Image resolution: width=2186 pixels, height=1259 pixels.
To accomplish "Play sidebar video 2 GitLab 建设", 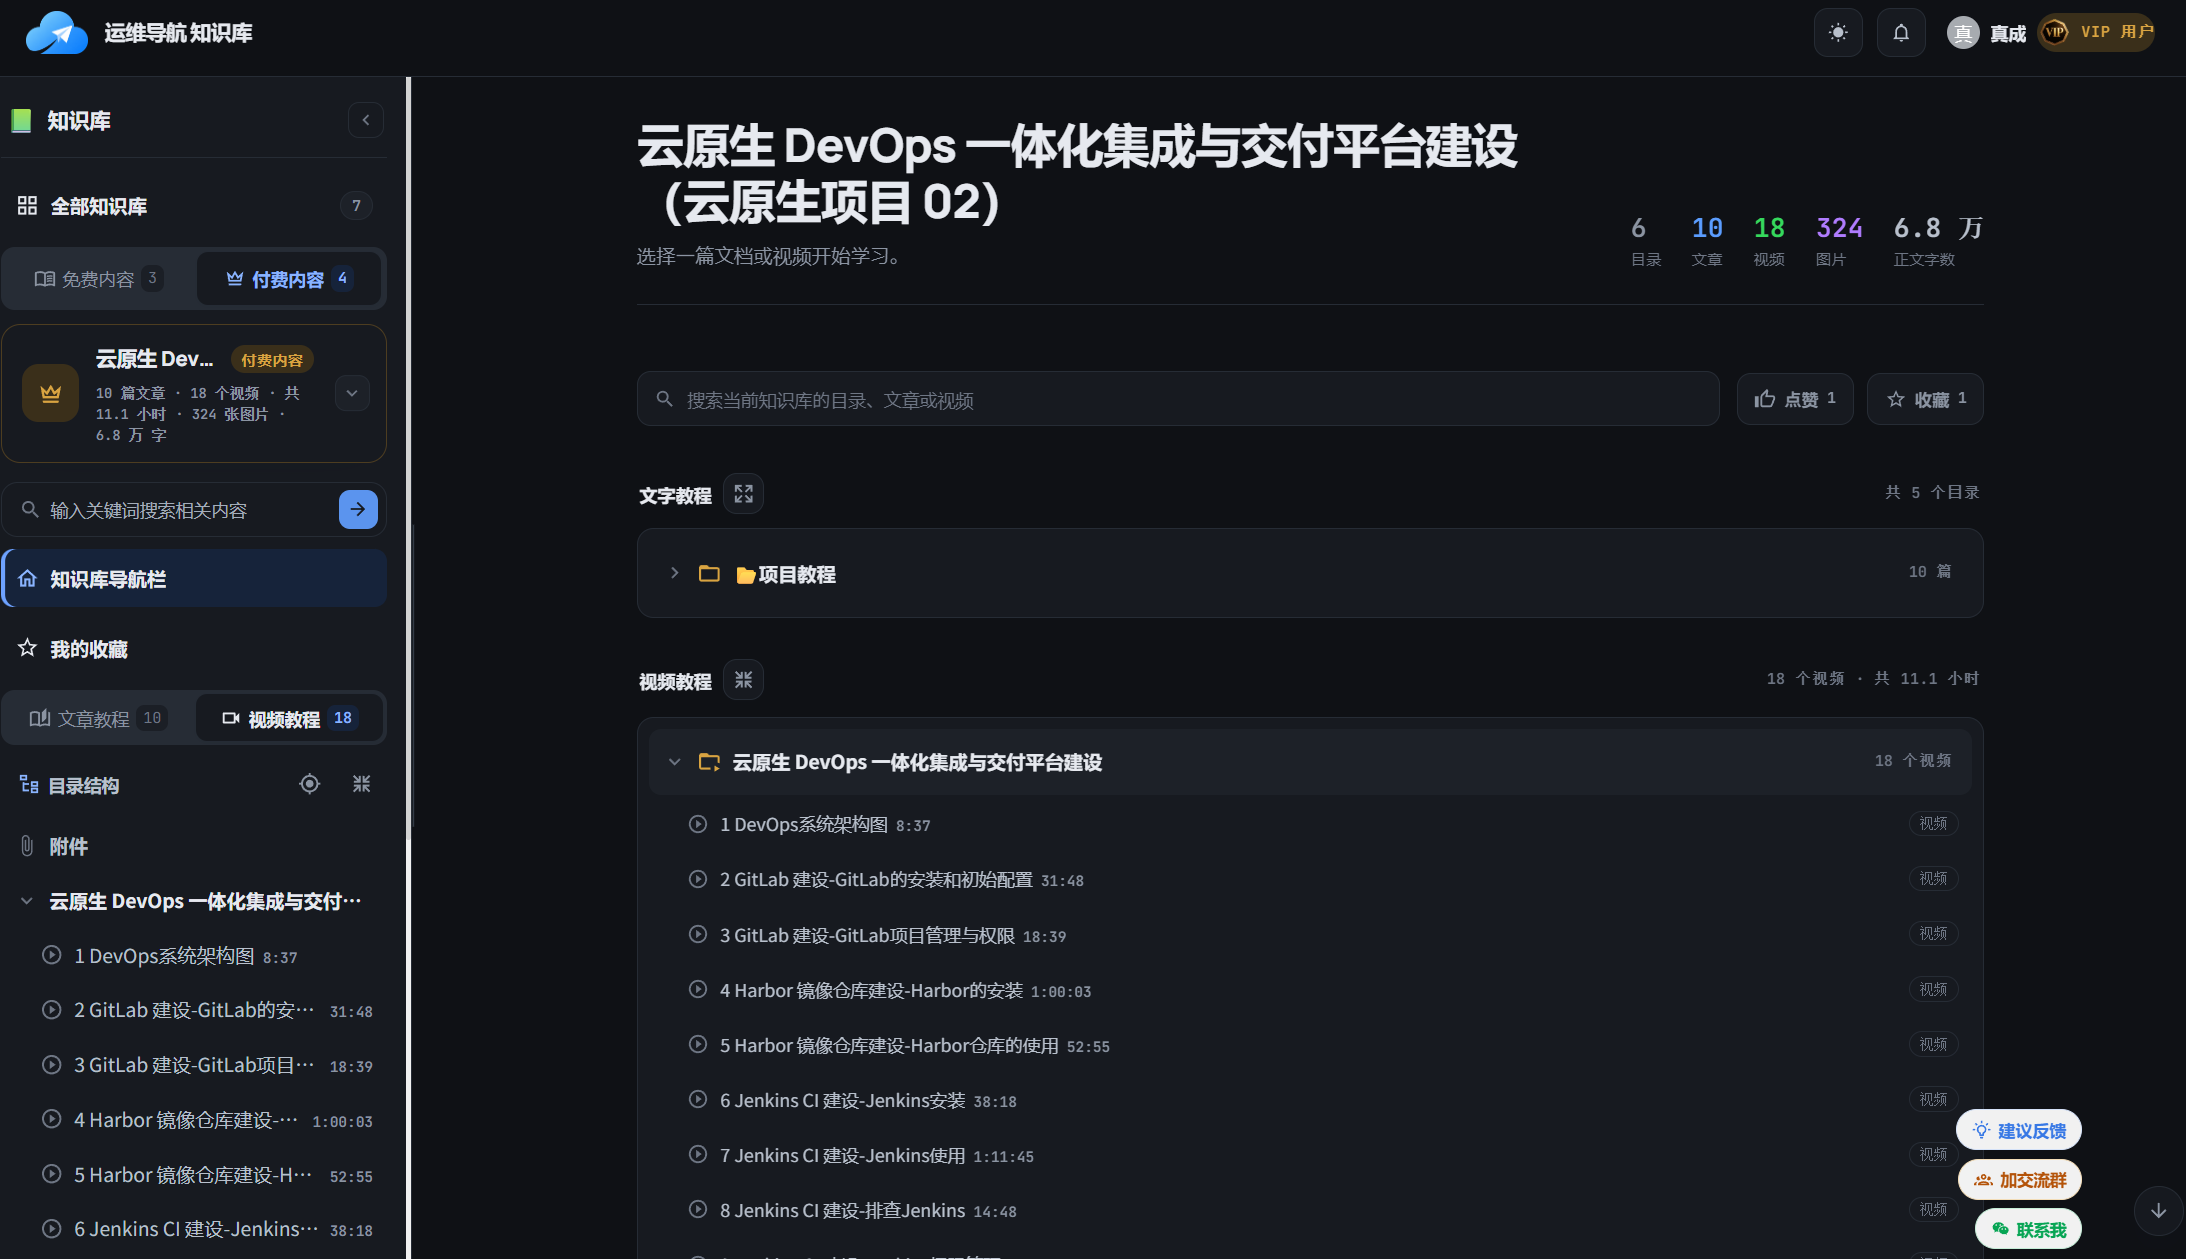I will pos(194,1011).
